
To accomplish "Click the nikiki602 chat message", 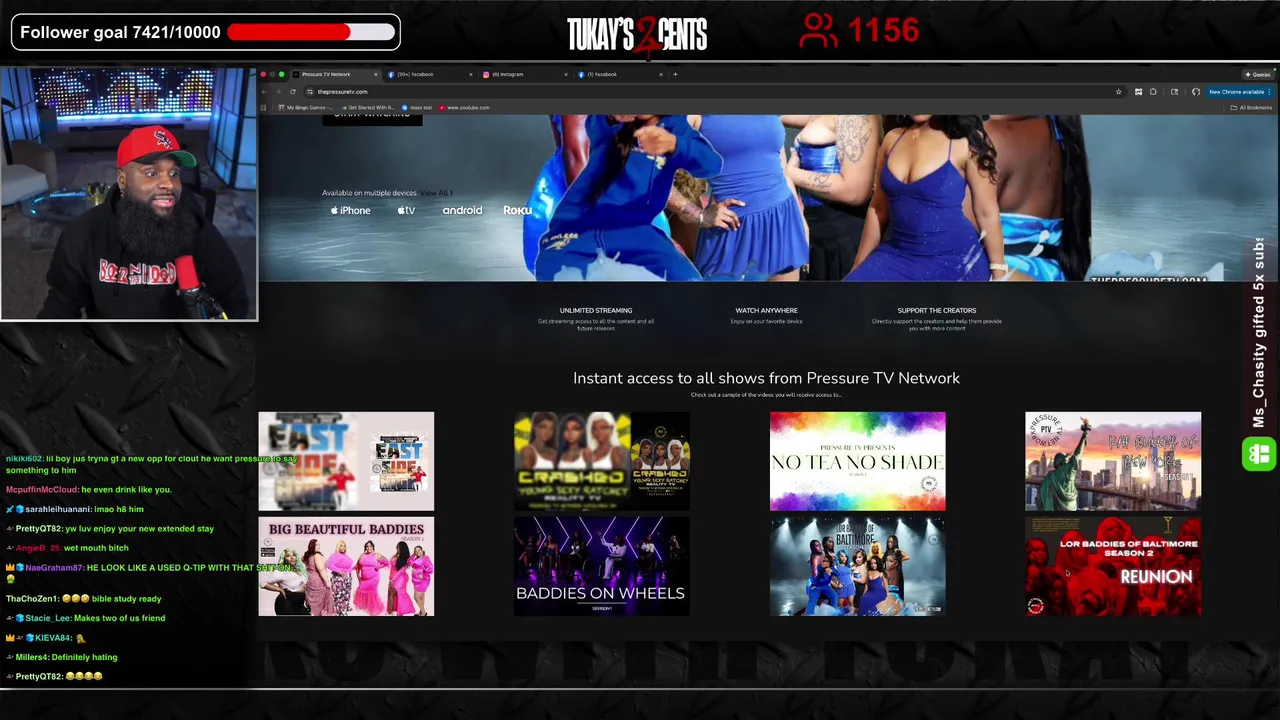I will [x=152, y=464].
